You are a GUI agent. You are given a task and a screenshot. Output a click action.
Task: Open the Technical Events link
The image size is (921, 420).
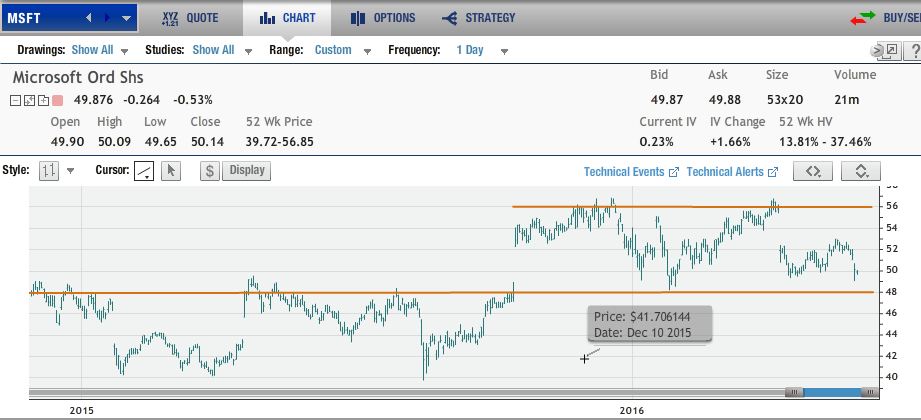tap(631, 172)
